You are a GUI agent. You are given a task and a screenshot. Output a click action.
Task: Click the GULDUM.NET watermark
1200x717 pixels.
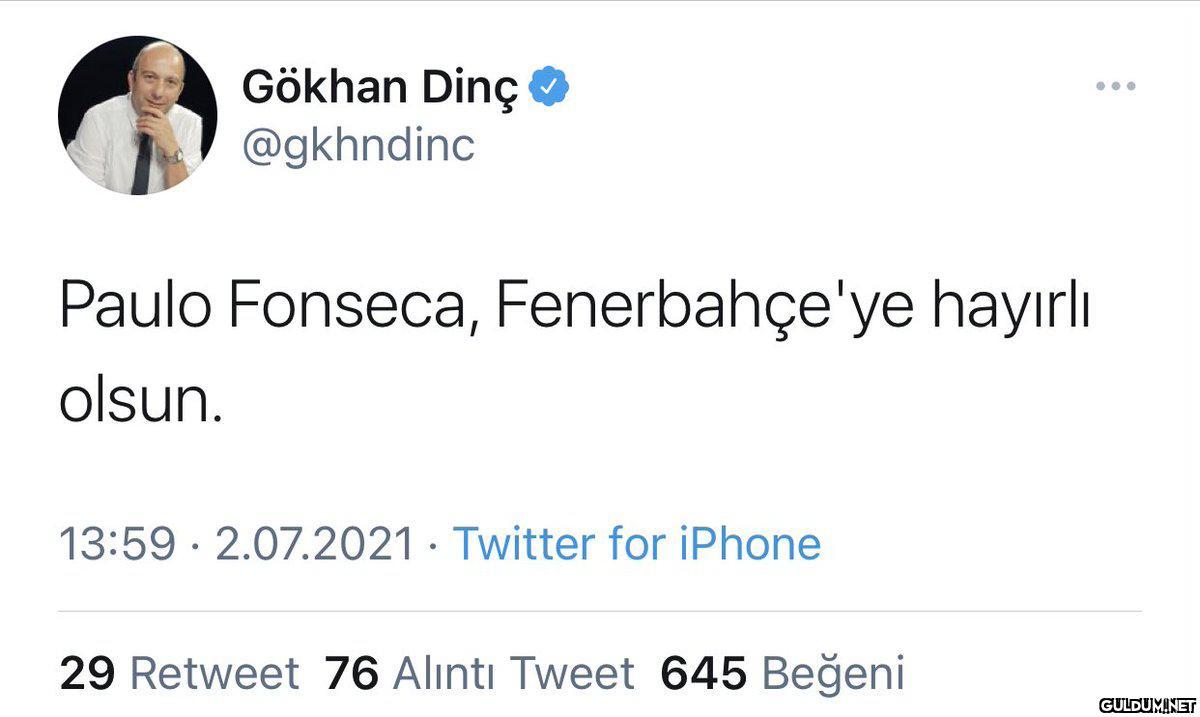coord(1146,706)
